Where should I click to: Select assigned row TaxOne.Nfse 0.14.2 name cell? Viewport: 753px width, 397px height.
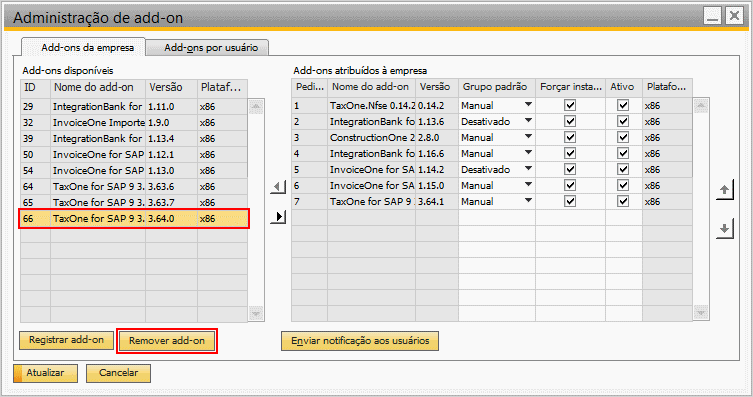(x=372, y=106)
